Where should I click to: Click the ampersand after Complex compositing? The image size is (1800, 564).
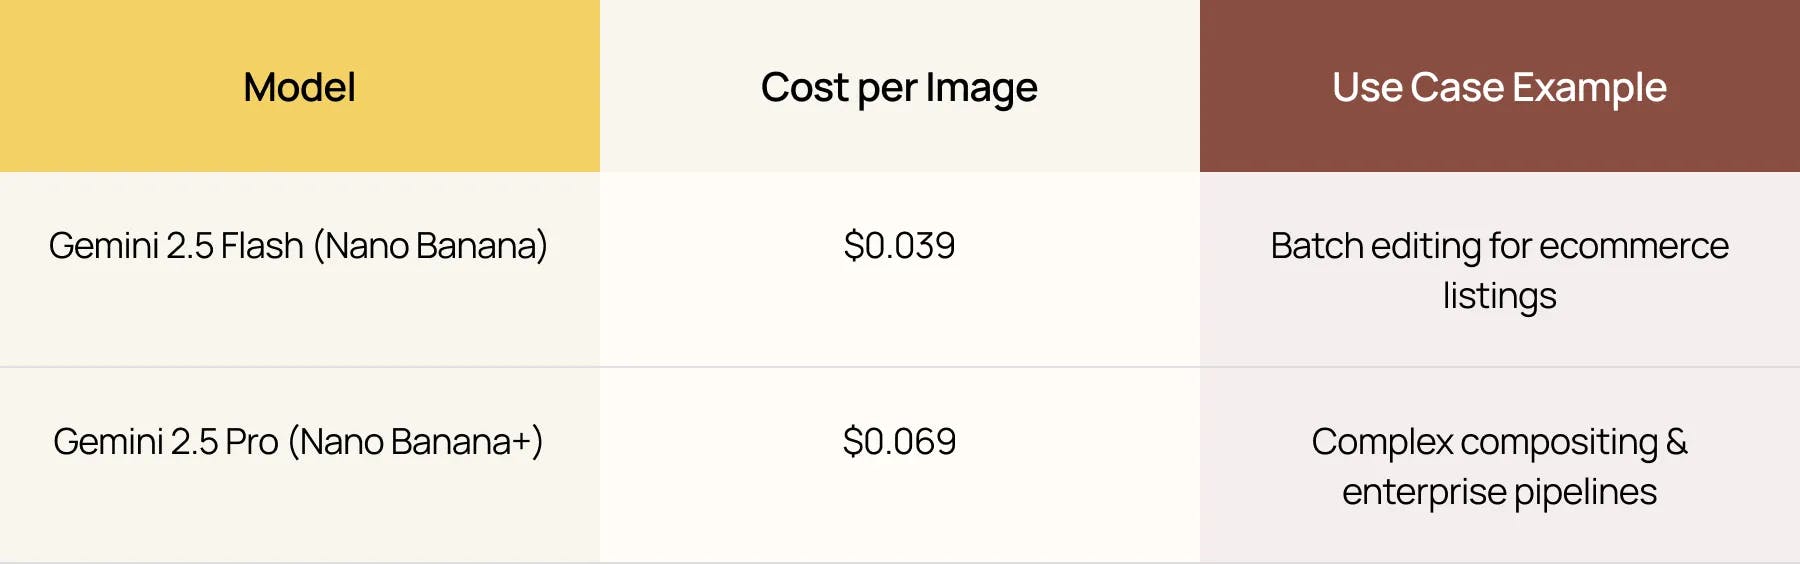tap(1677, 442)
